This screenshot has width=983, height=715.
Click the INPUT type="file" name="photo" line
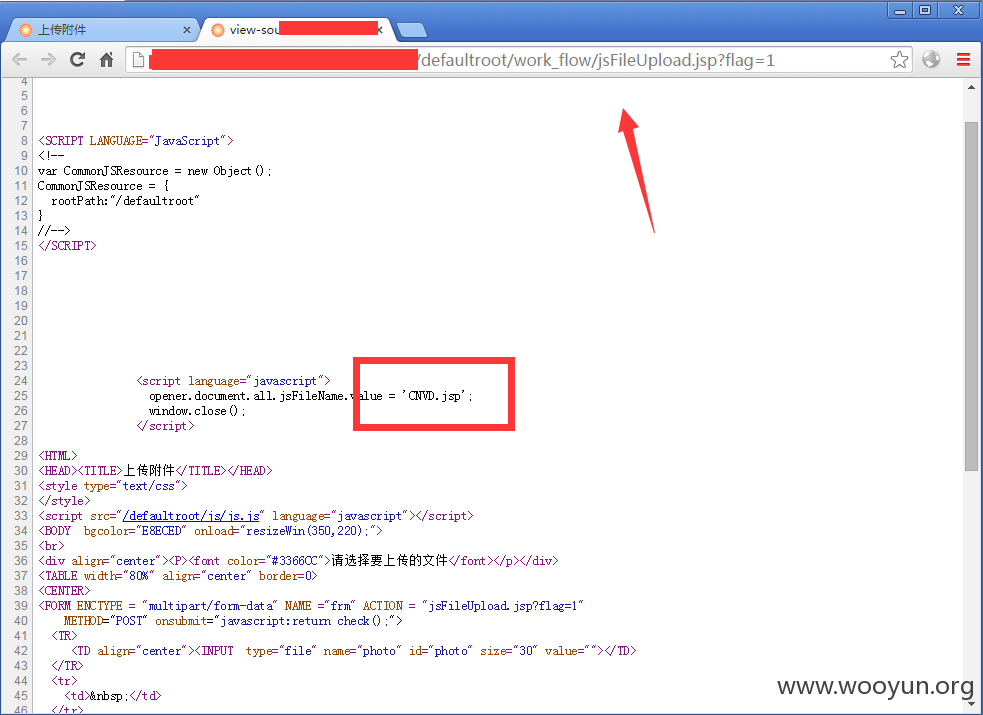click(354, 650)
